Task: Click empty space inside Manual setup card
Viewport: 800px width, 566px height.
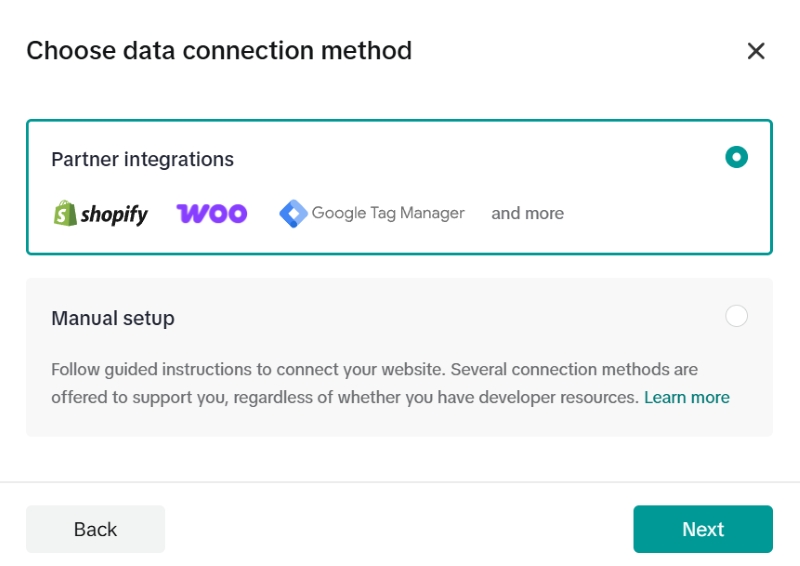Action: click(x=450, y=319)
